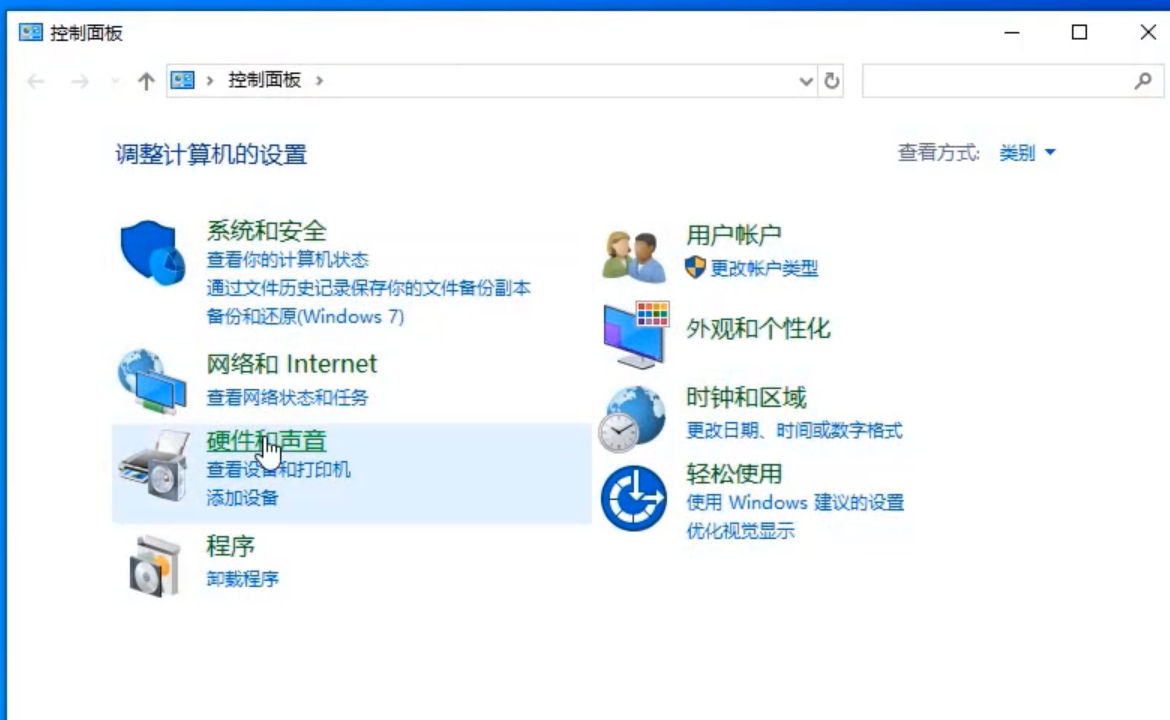
Task: Open 卸载程序 link
Action: click(242, 578)
